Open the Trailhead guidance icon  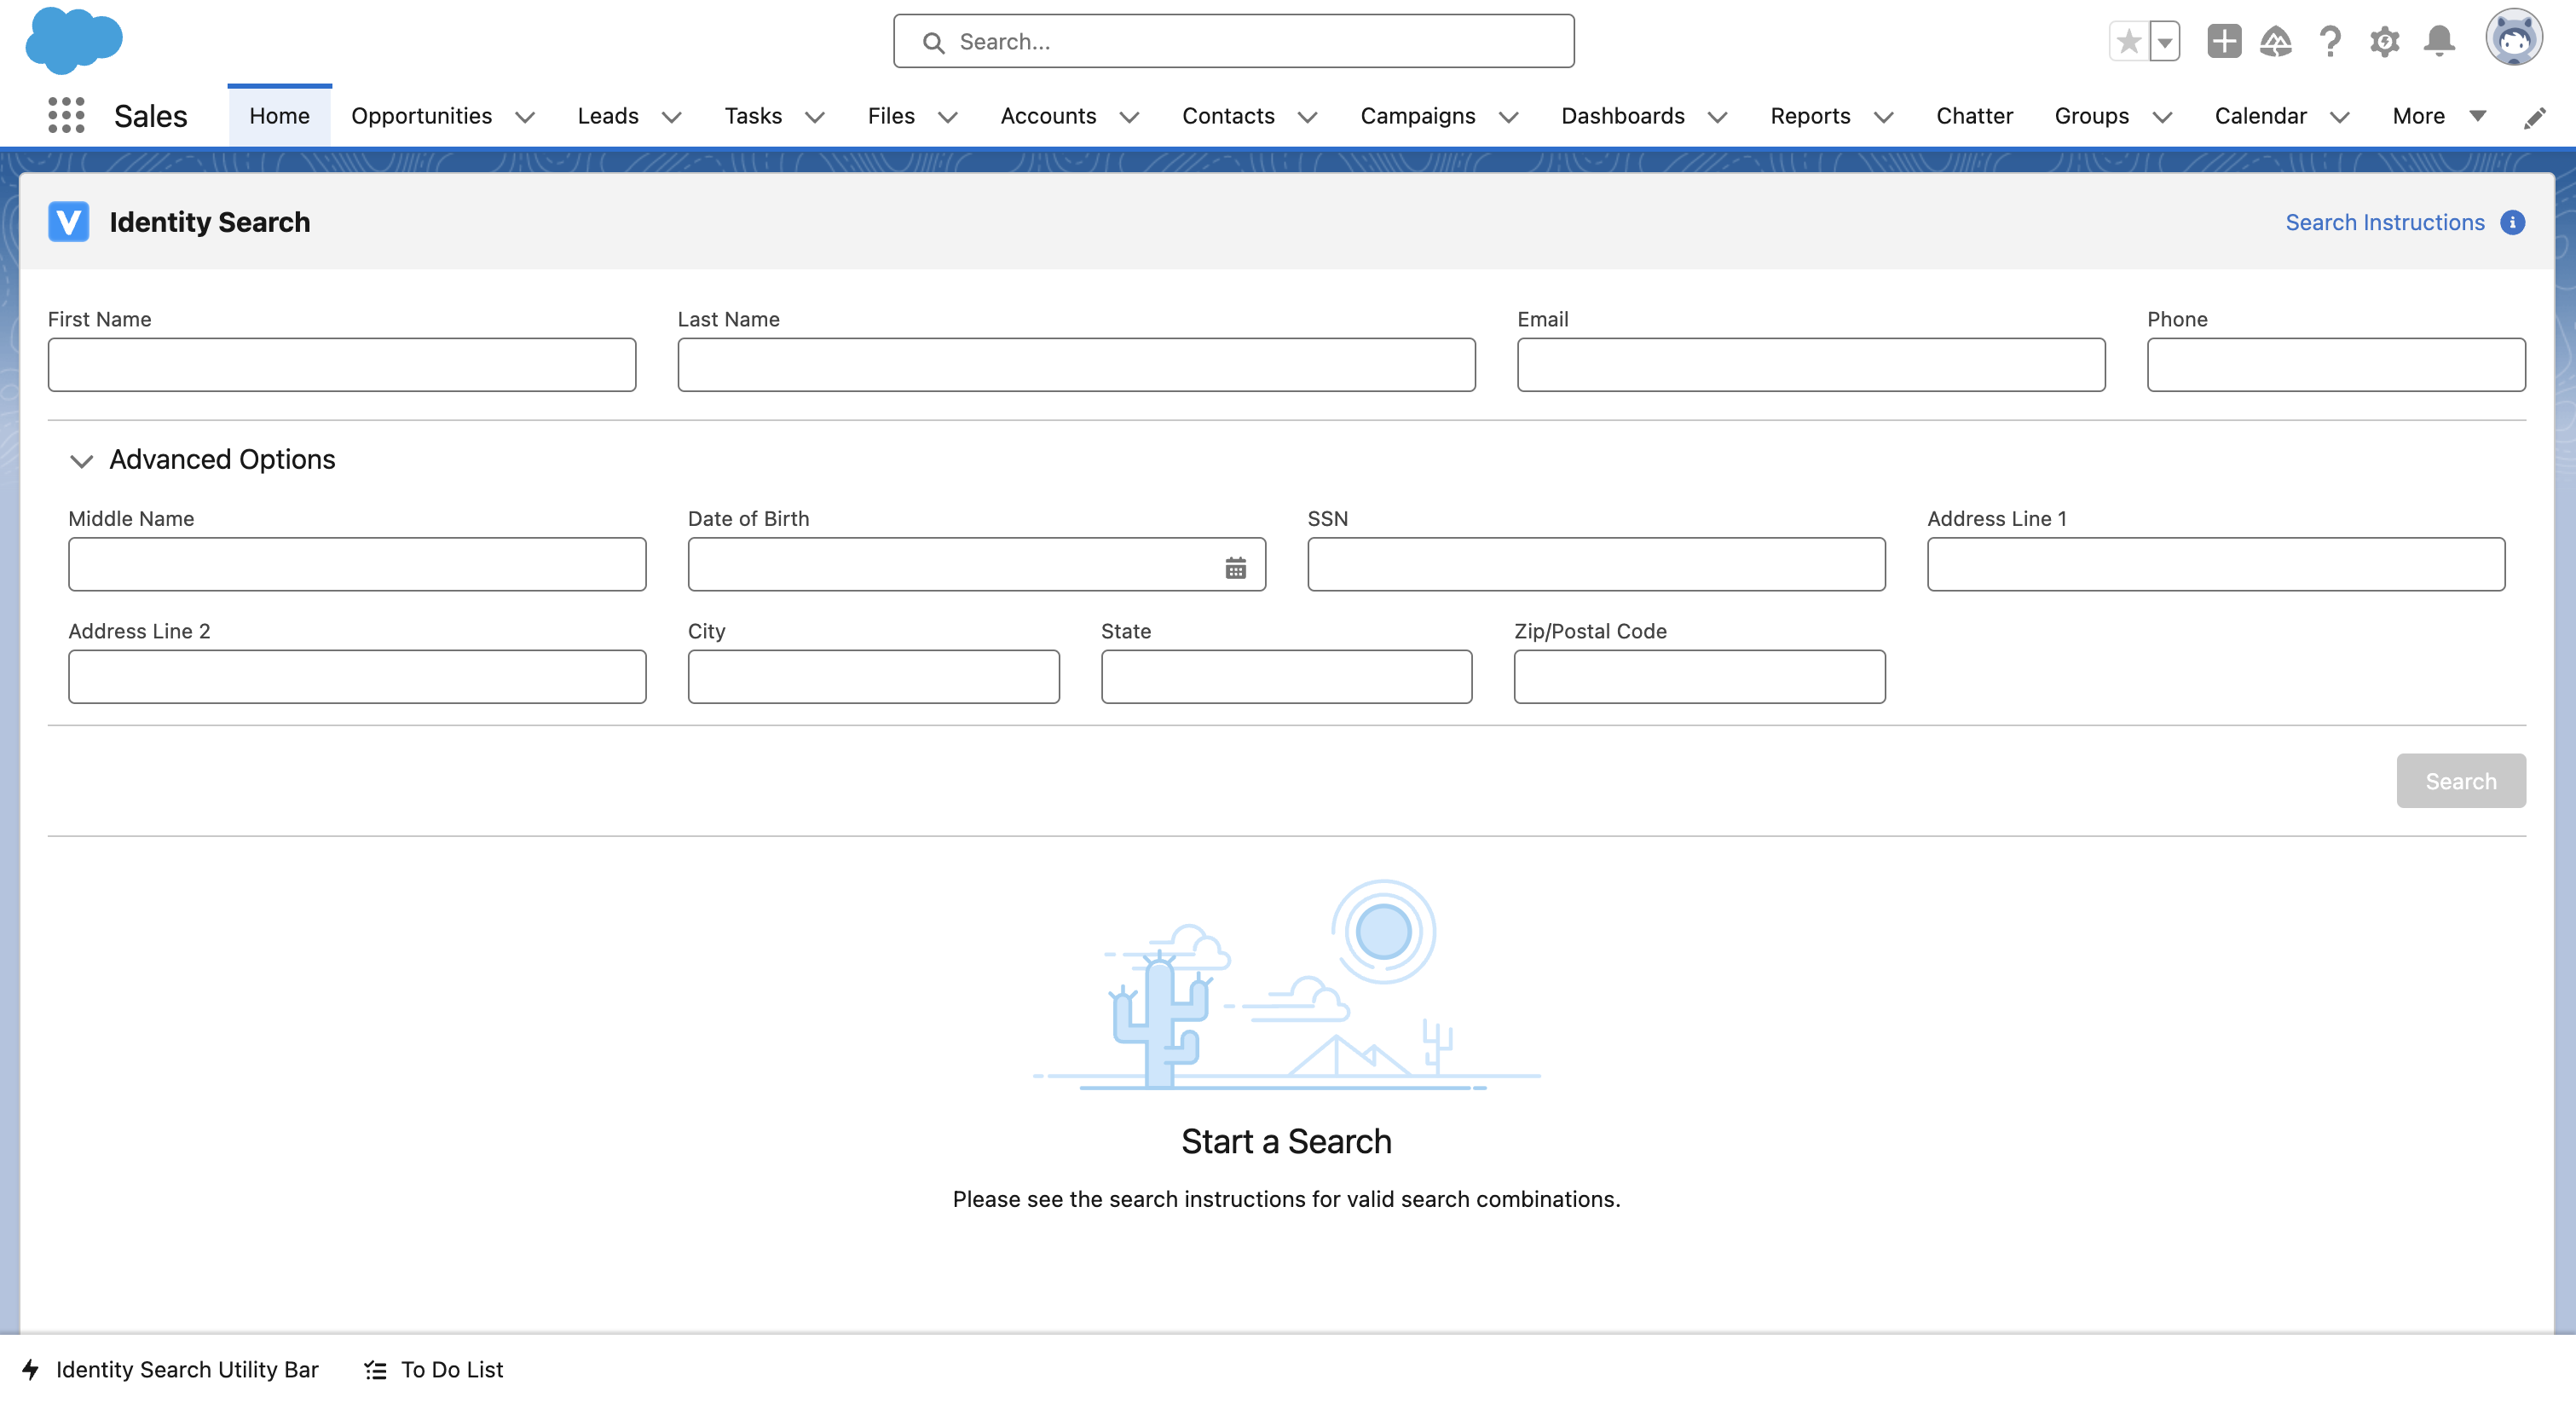click(x=2276, y=42)
